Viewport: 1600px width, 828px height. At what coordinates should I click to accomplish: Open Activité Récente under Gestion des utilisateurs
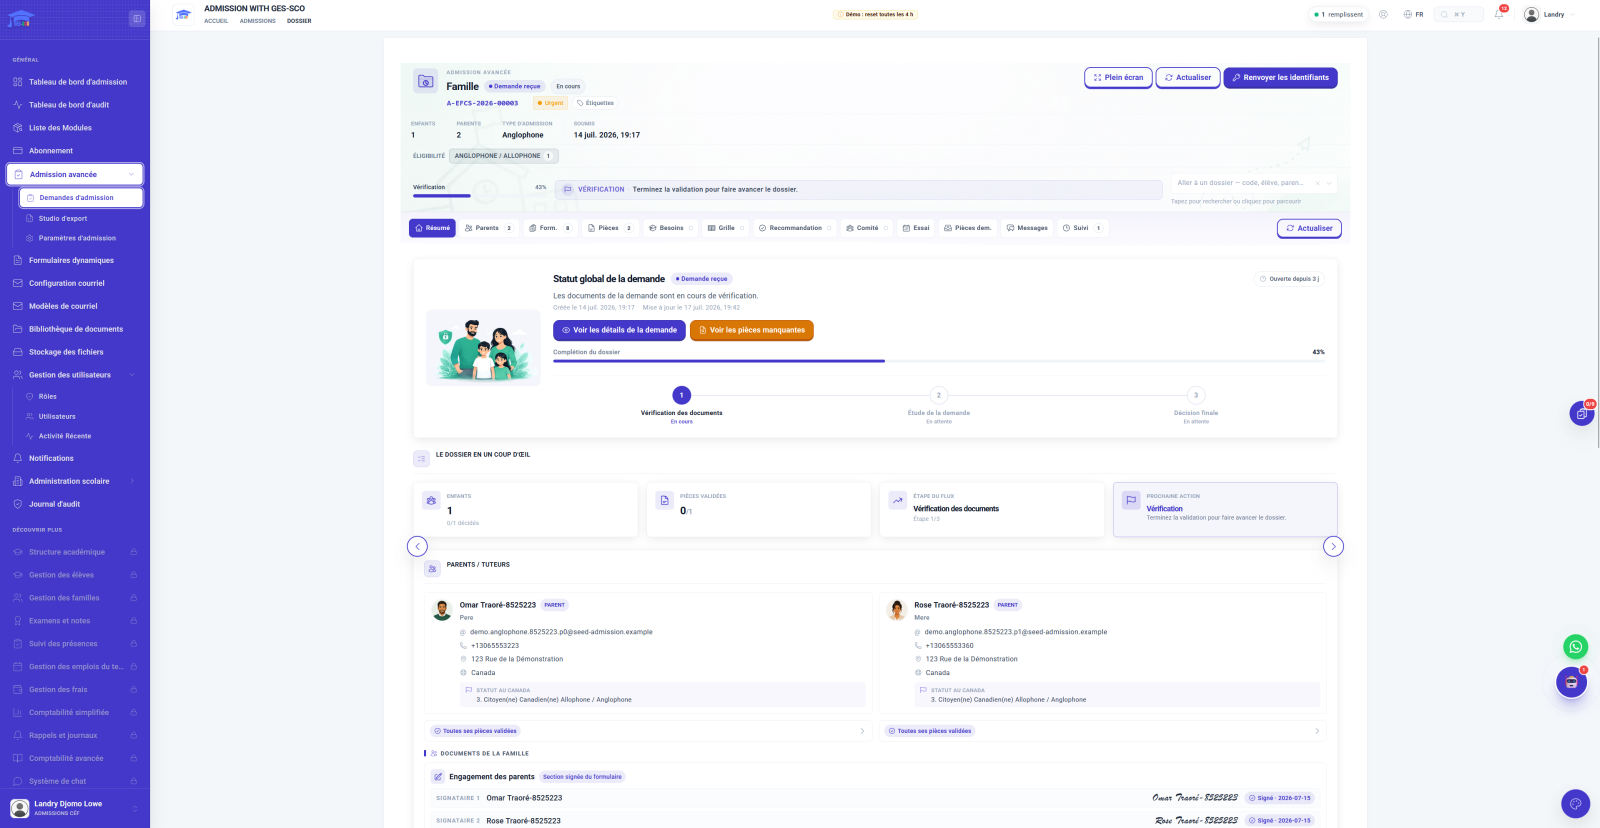(x=80, y=436)
